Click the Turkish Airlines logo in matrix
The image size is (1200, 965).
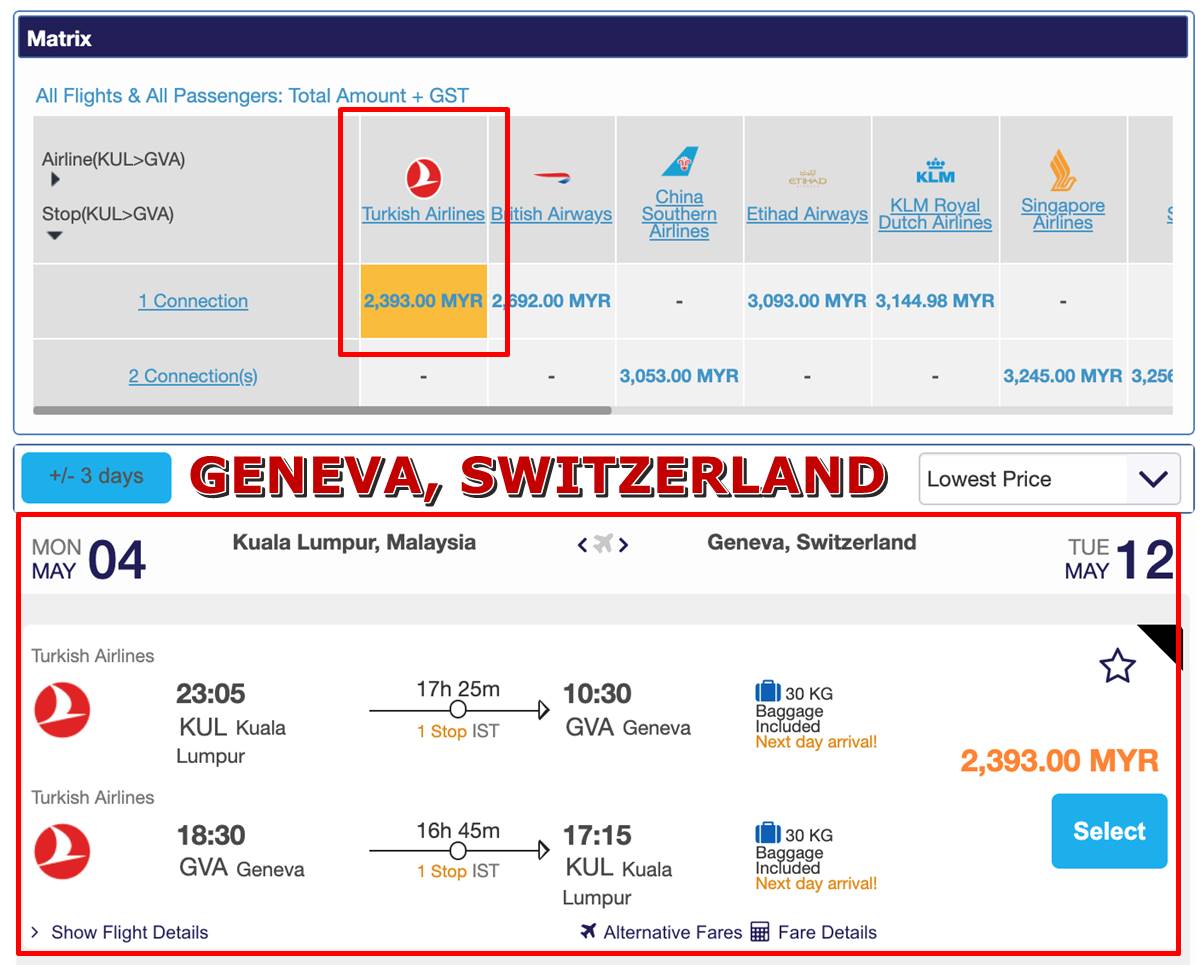424,179
